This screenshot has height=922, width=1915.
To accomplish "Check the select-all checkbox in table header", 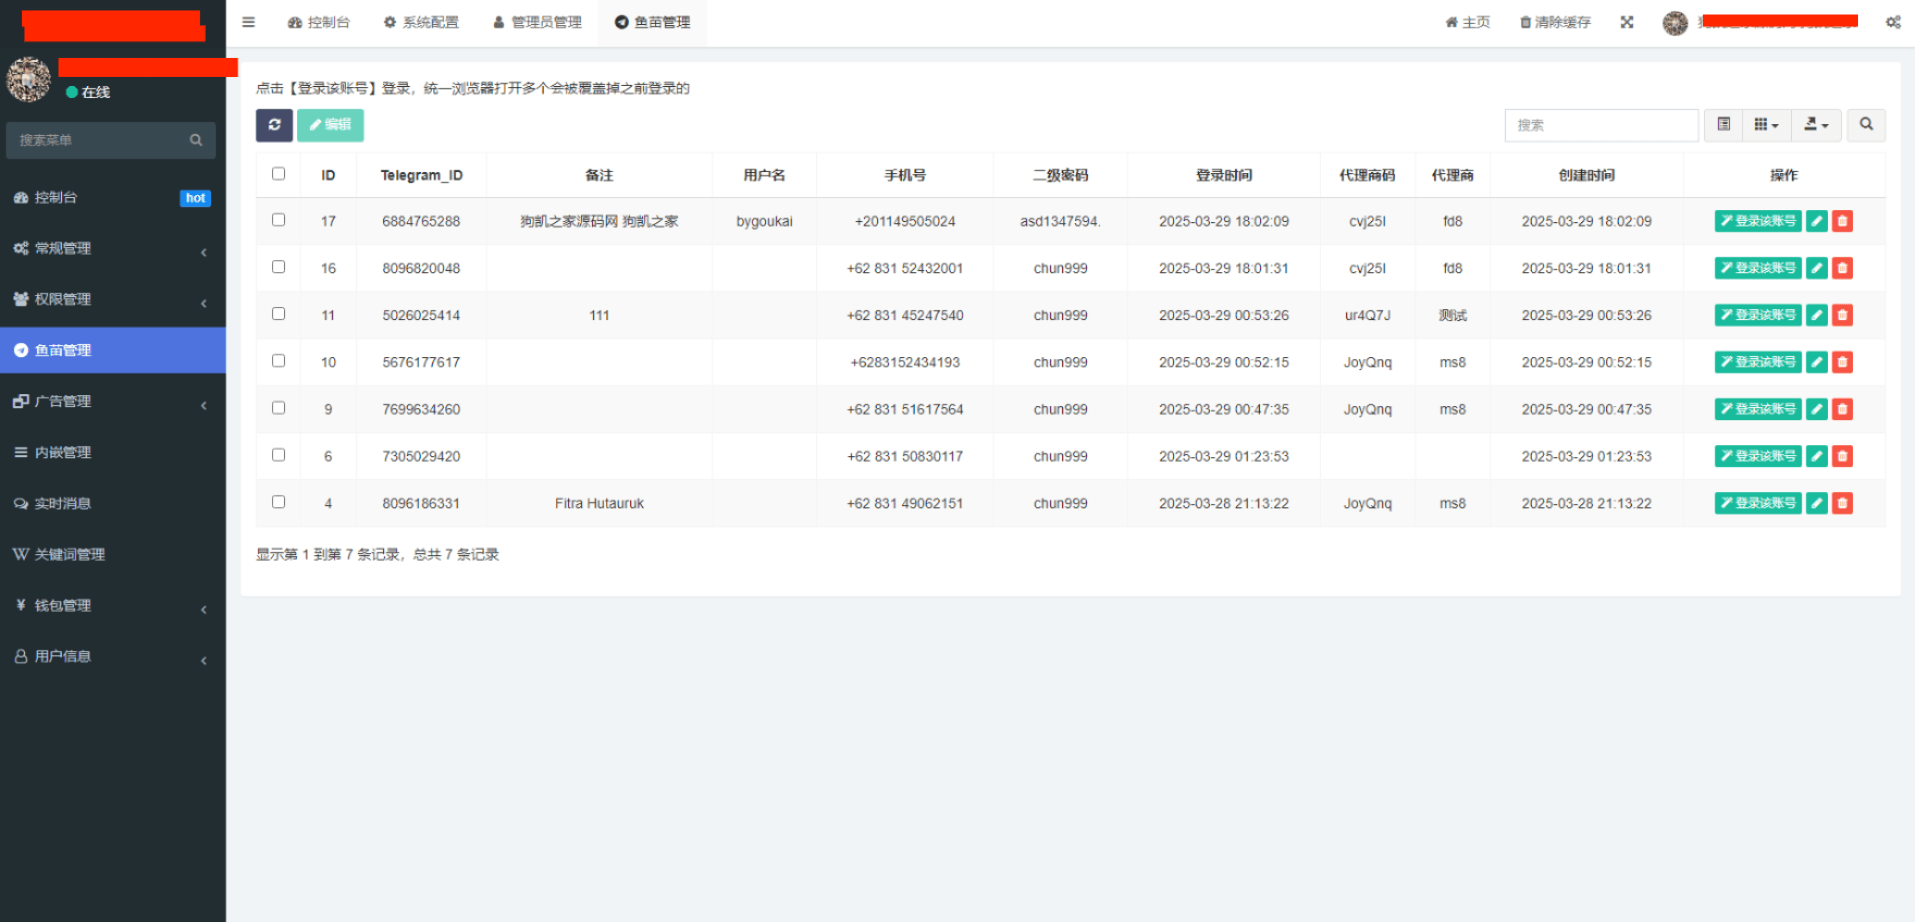I will coord(279,174).
